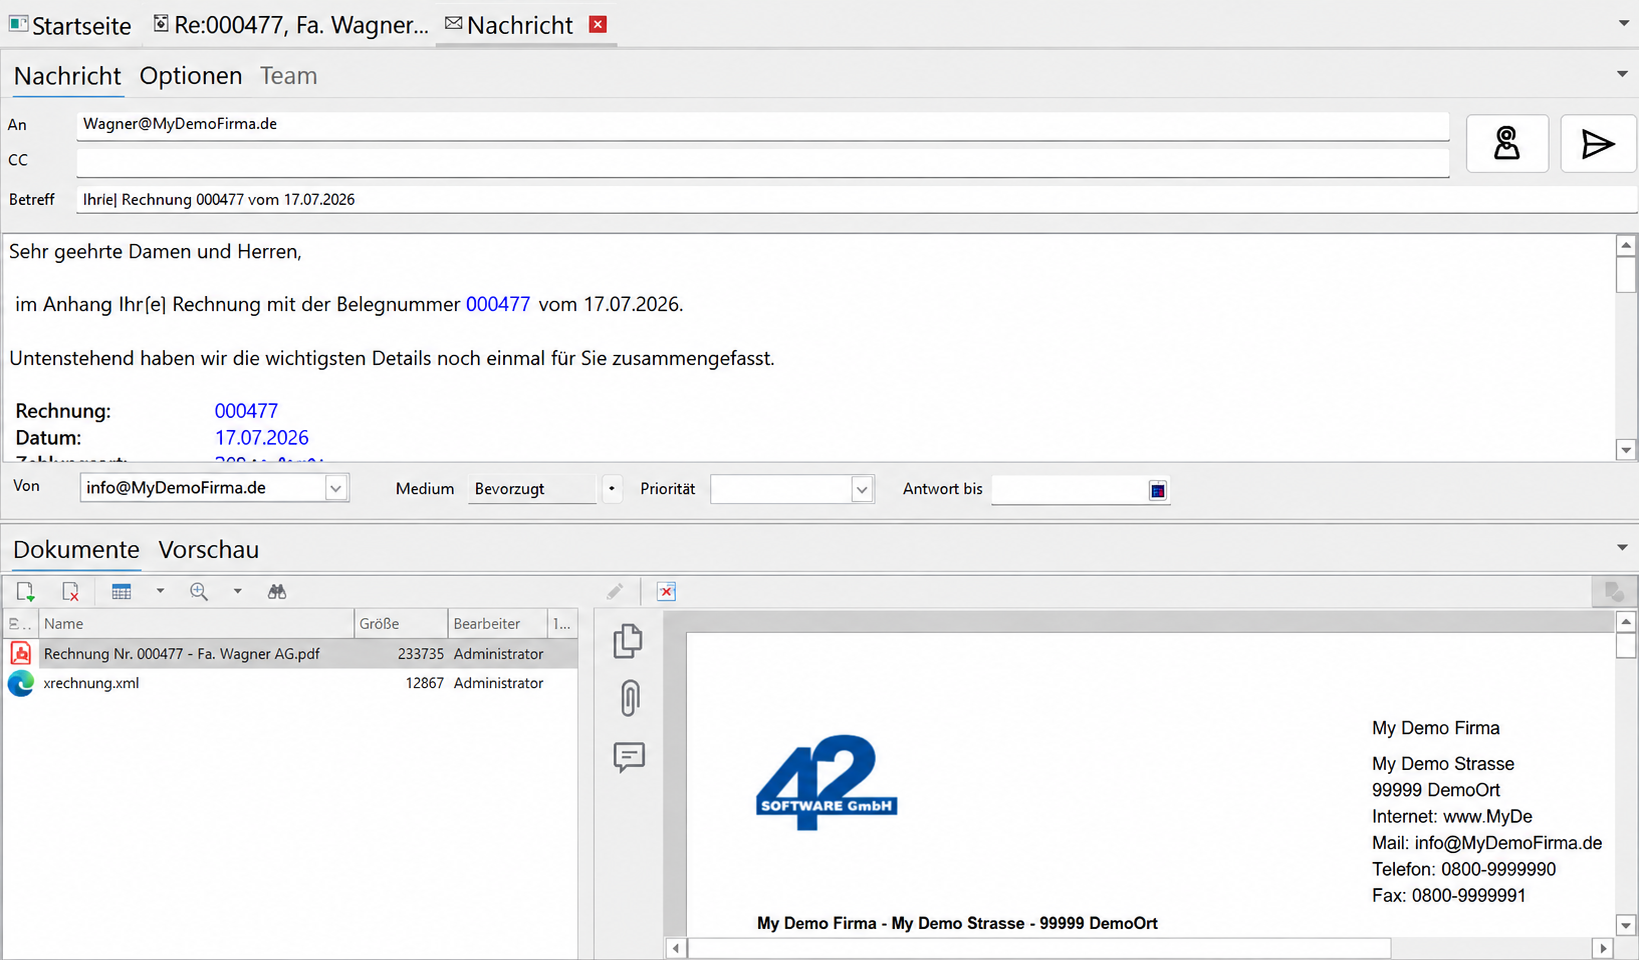The height and width of the screenshot is (960, 1639).
Task: Switch to the Re:000477, Fa. Wagner tab
Action: click(291, 25)
